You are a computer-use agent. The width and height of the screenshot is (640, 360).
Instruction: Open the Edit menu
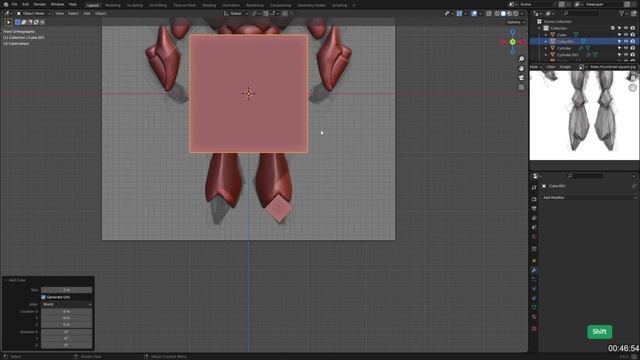click(25, 4)
